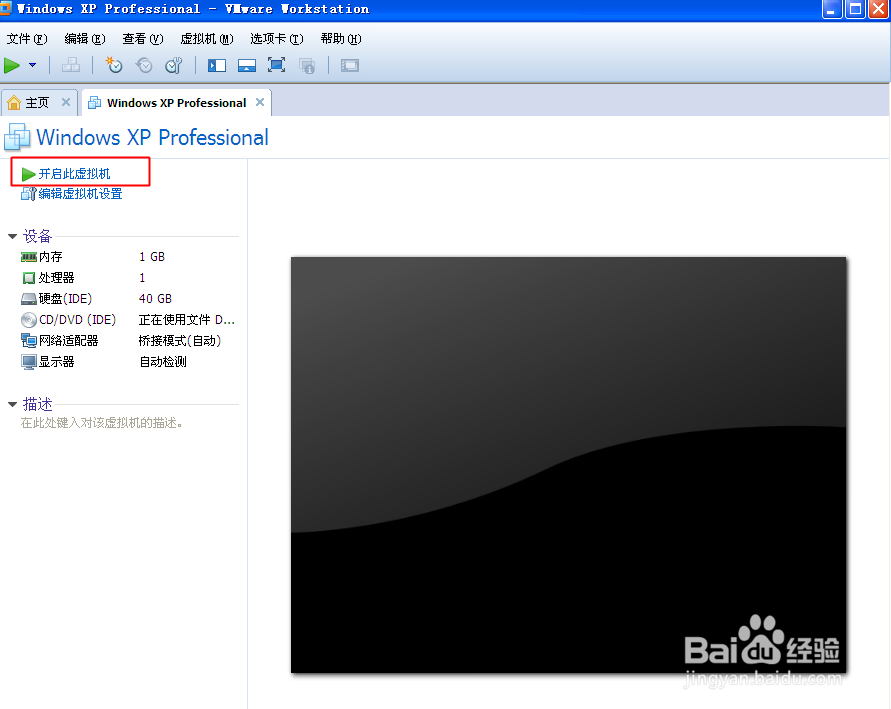Click the VM icon beside the title heading
The width and height of the screenshot is (891, 709).
[17, 137]
